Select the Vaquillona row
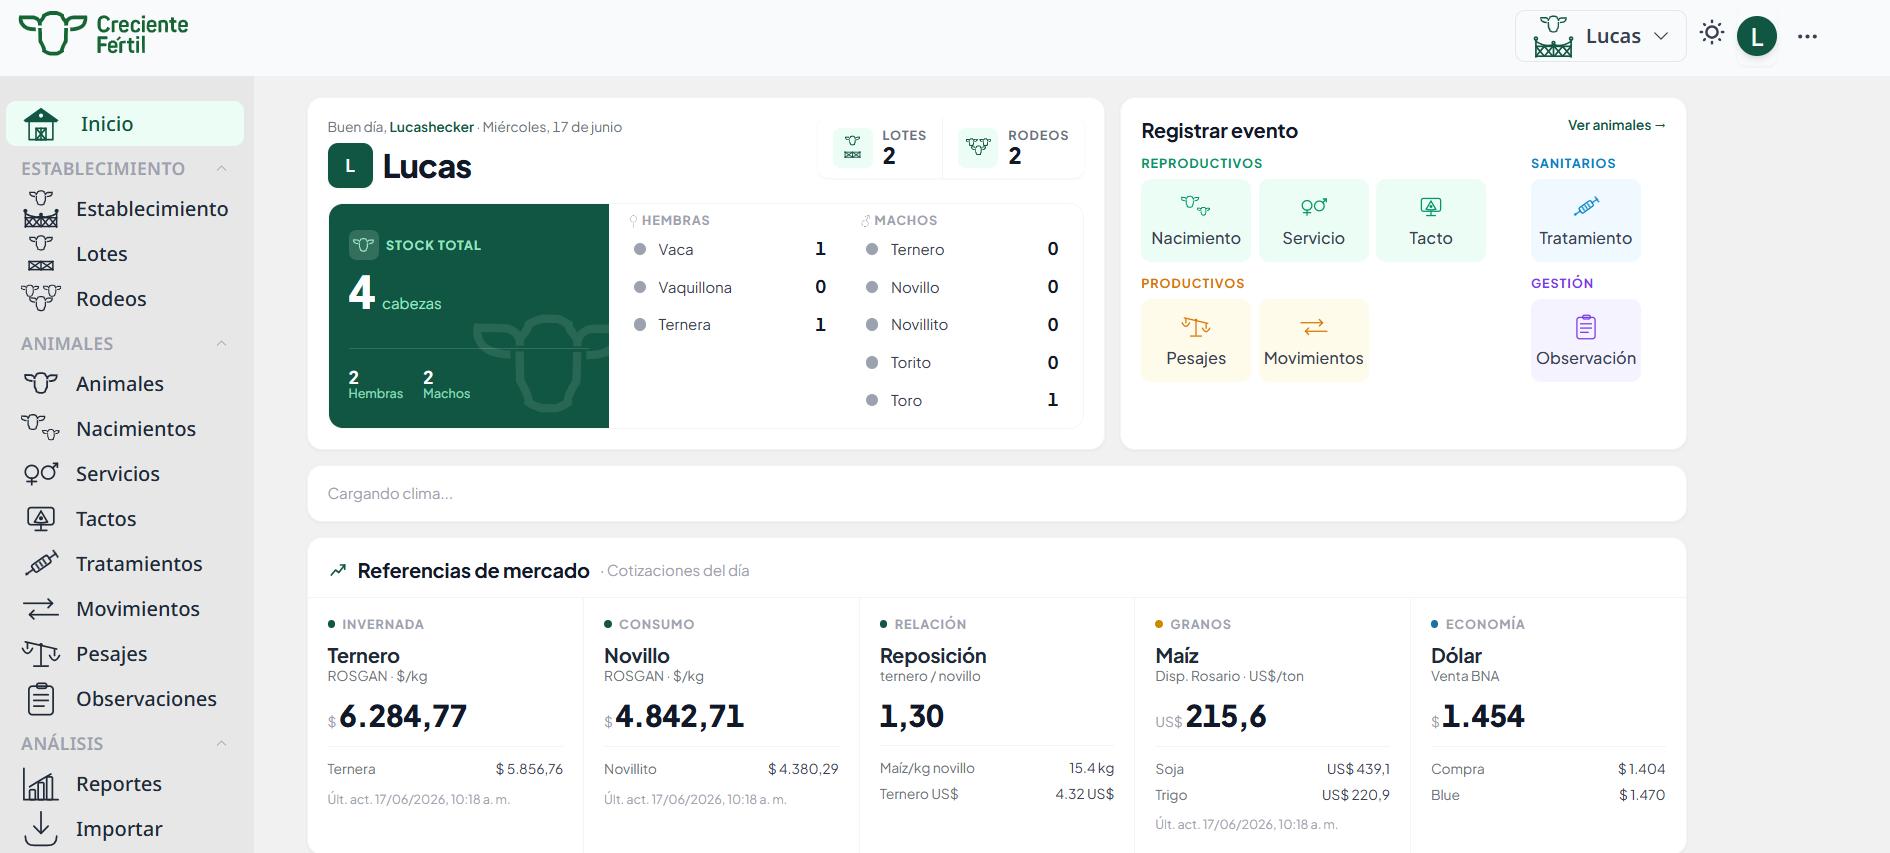1890x853 pixels. tap(730, 287)
